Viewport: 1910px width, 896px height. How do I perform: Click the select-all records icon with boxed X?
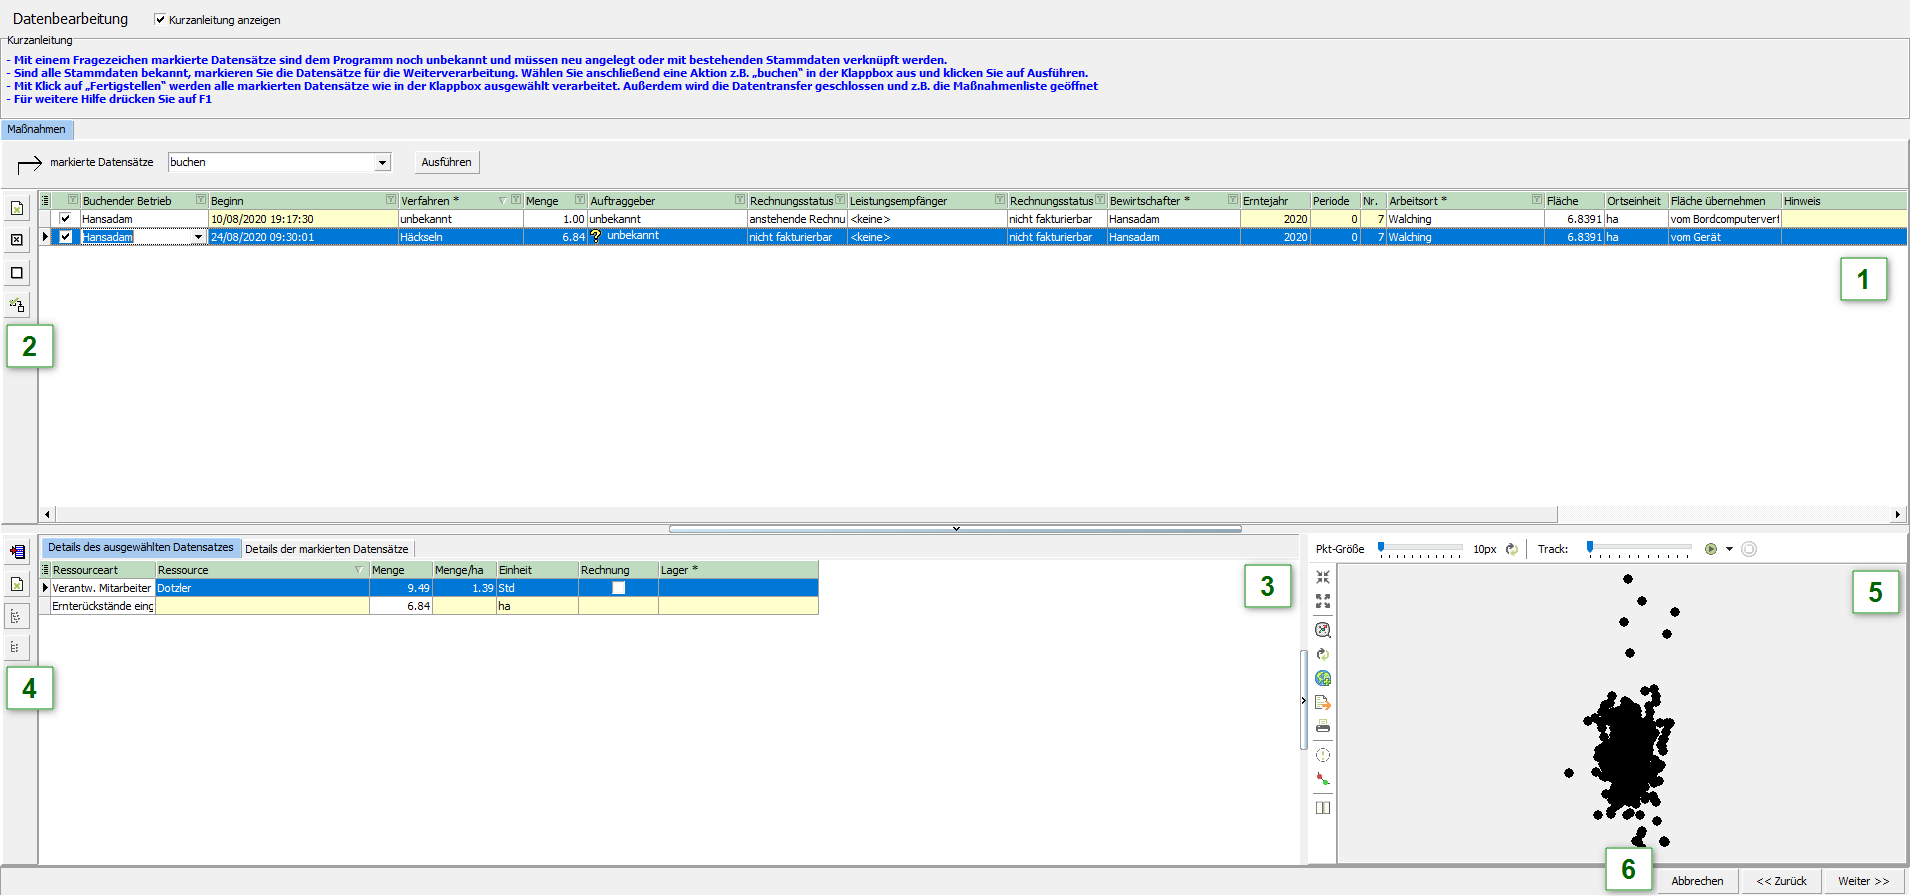point(17,240)
